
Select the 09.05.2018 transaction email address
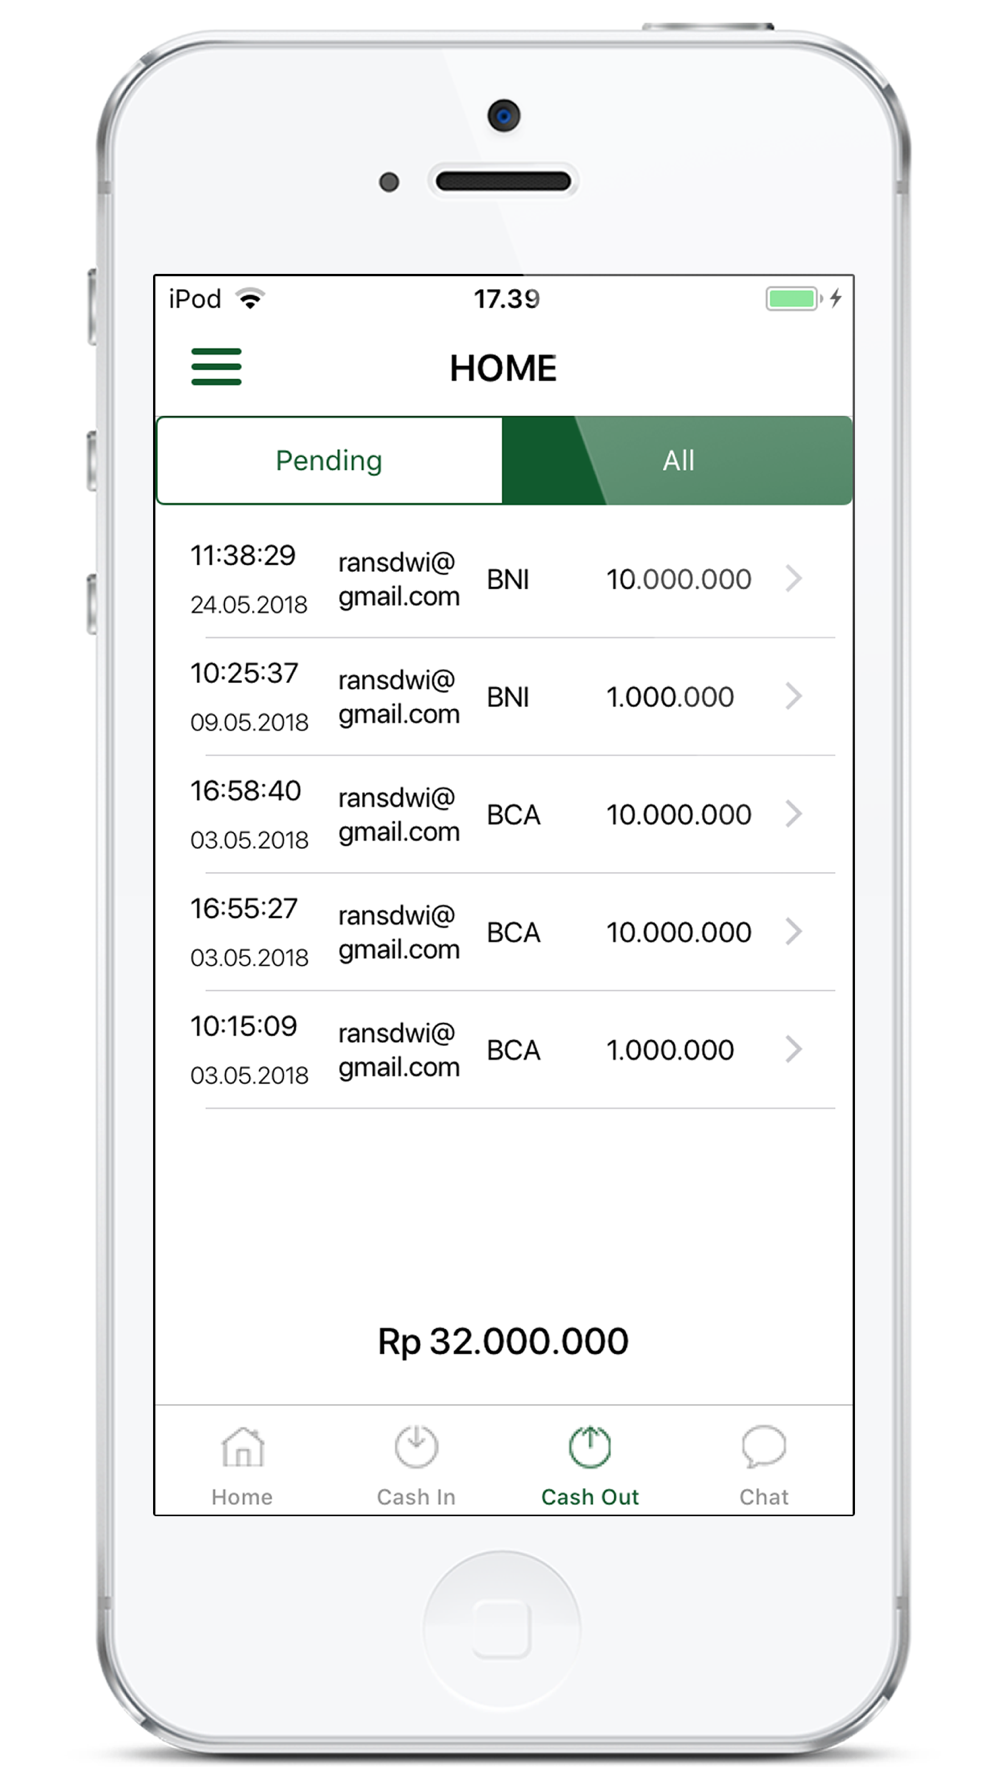point(399,697)
